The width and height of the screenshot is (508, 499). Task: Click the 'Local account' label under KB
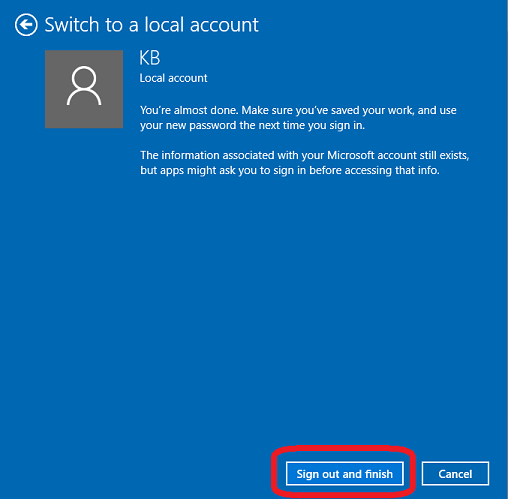[173, 78]
